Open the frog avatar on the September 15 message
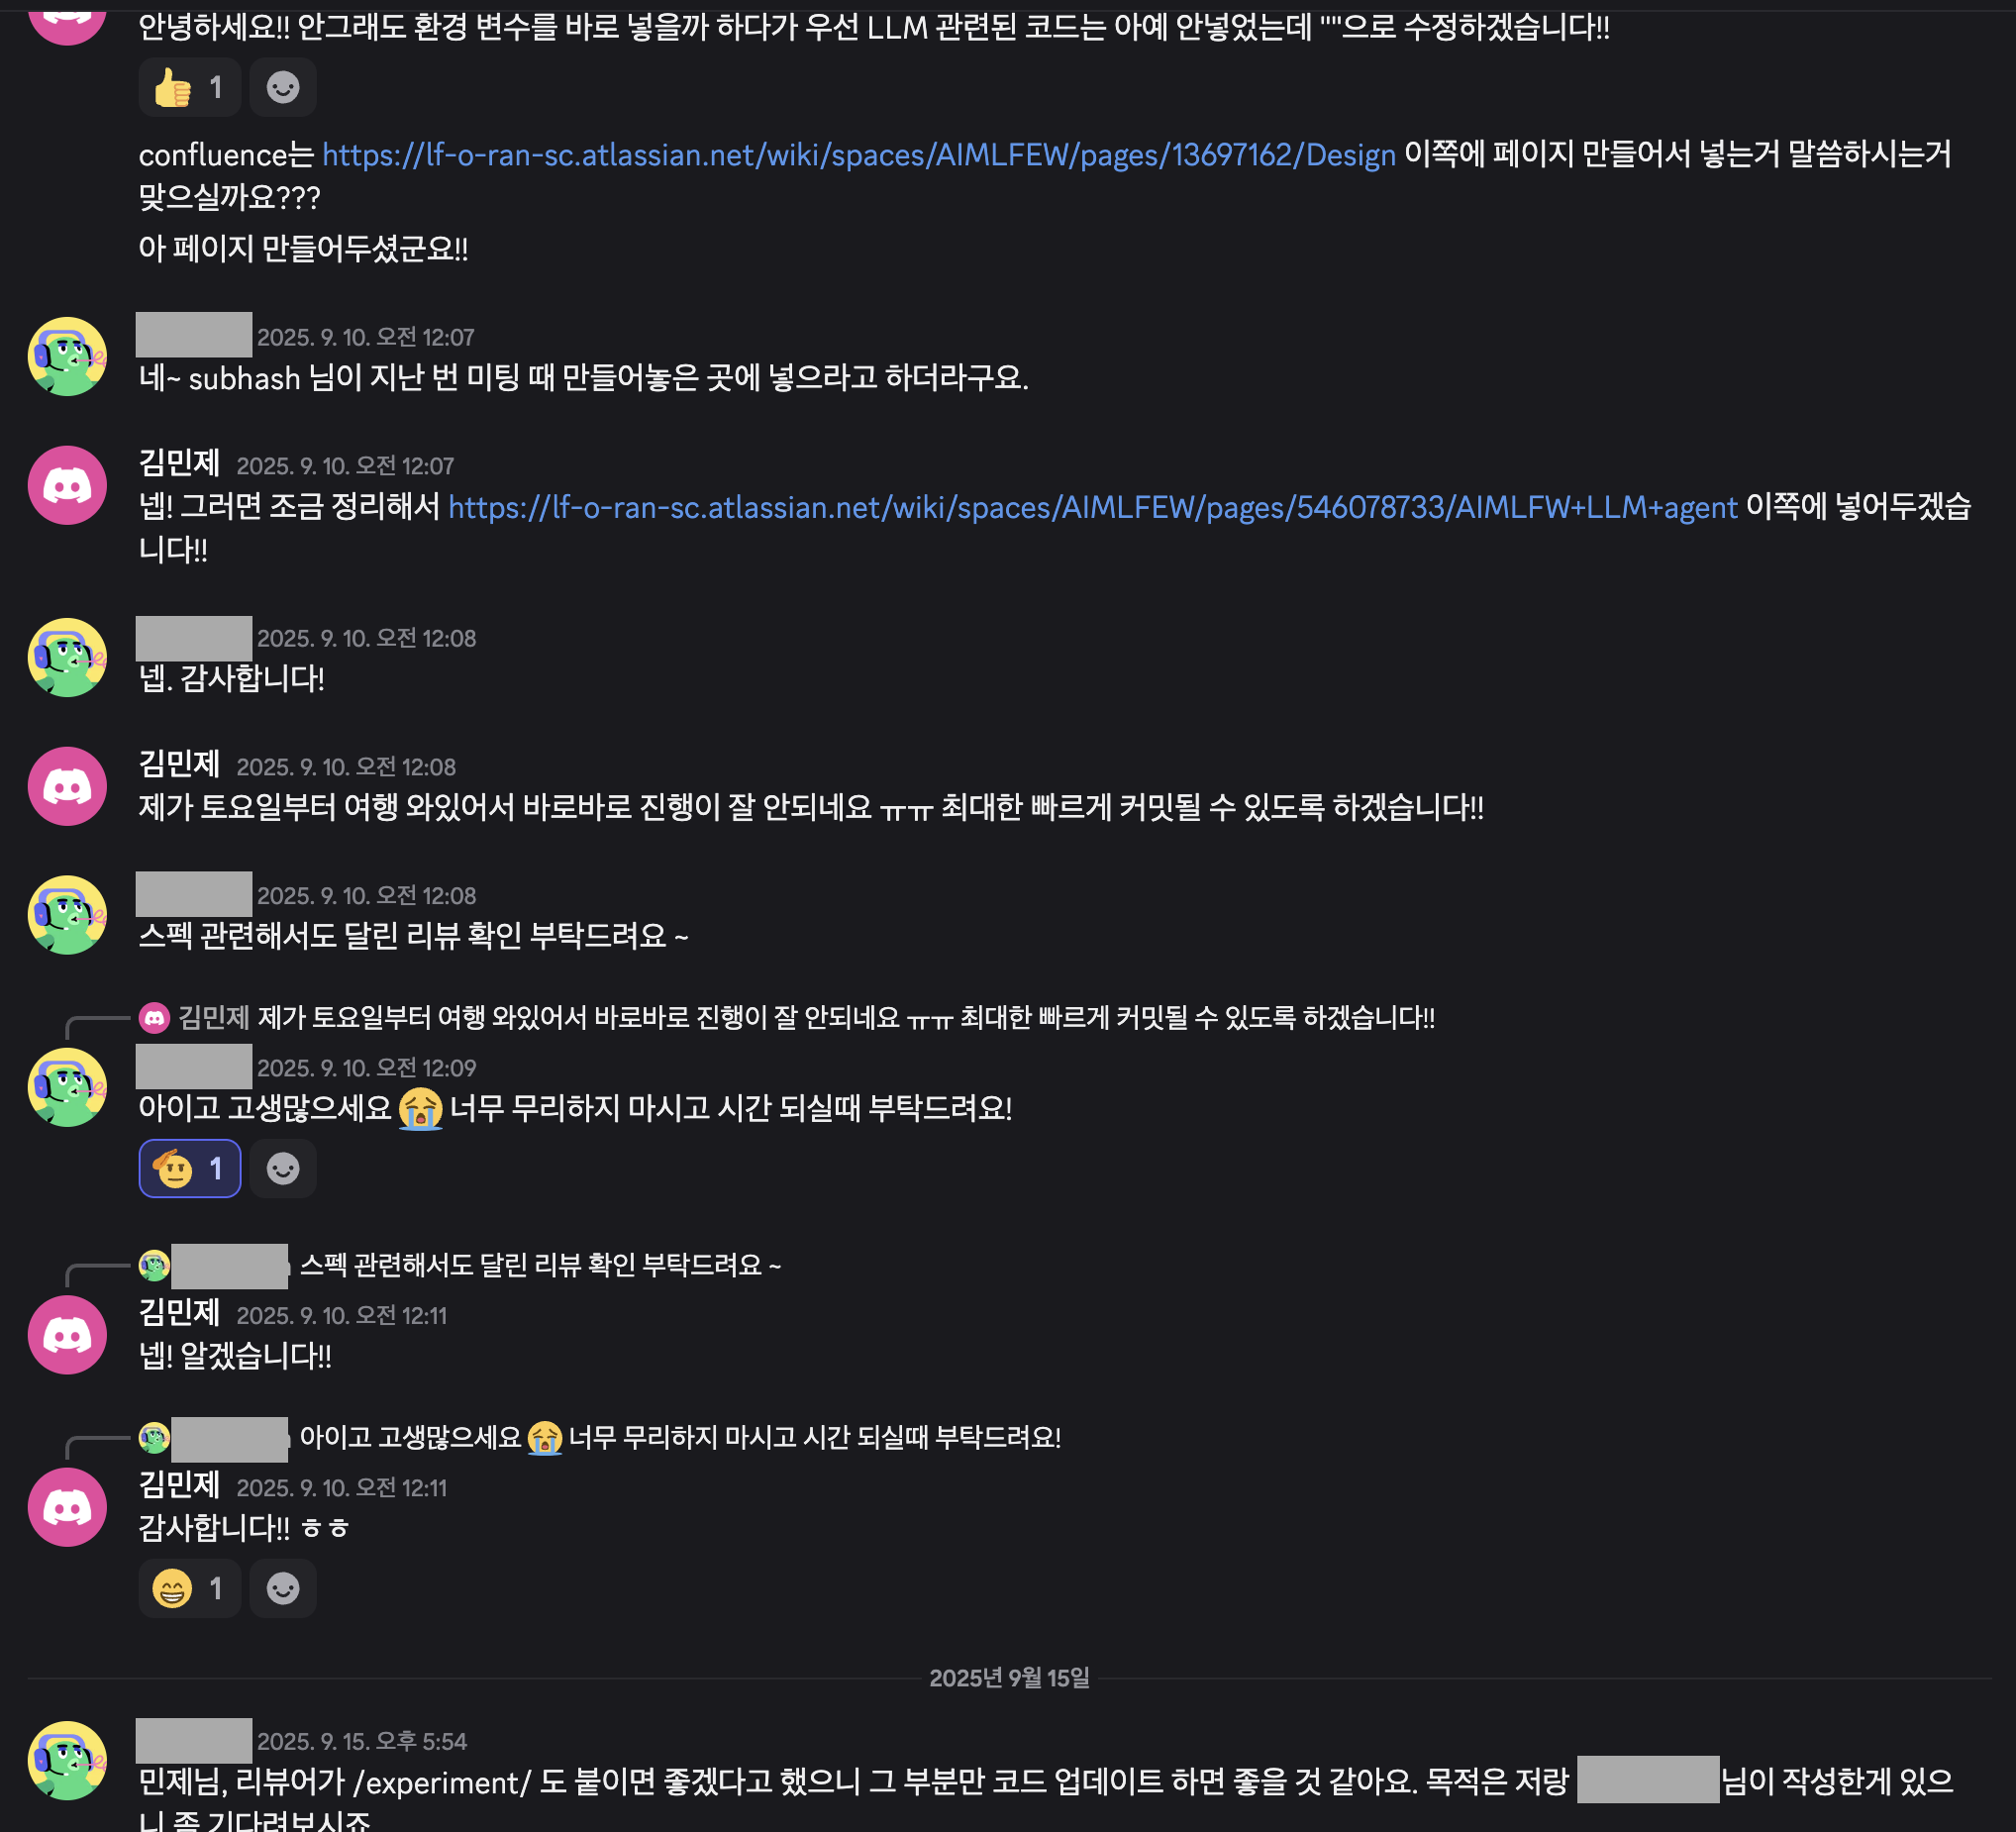This screenshot has width=2016, height=1832. (67, 1761)
